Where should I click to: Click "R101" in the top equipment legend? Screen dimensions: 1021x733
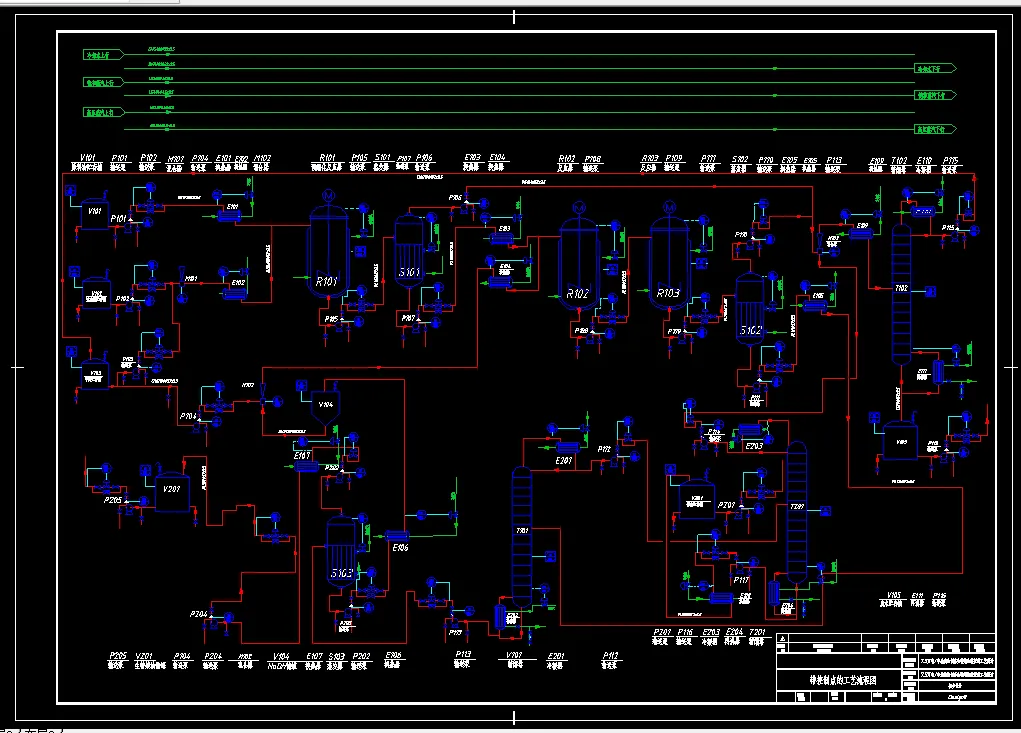coord(328,158)
